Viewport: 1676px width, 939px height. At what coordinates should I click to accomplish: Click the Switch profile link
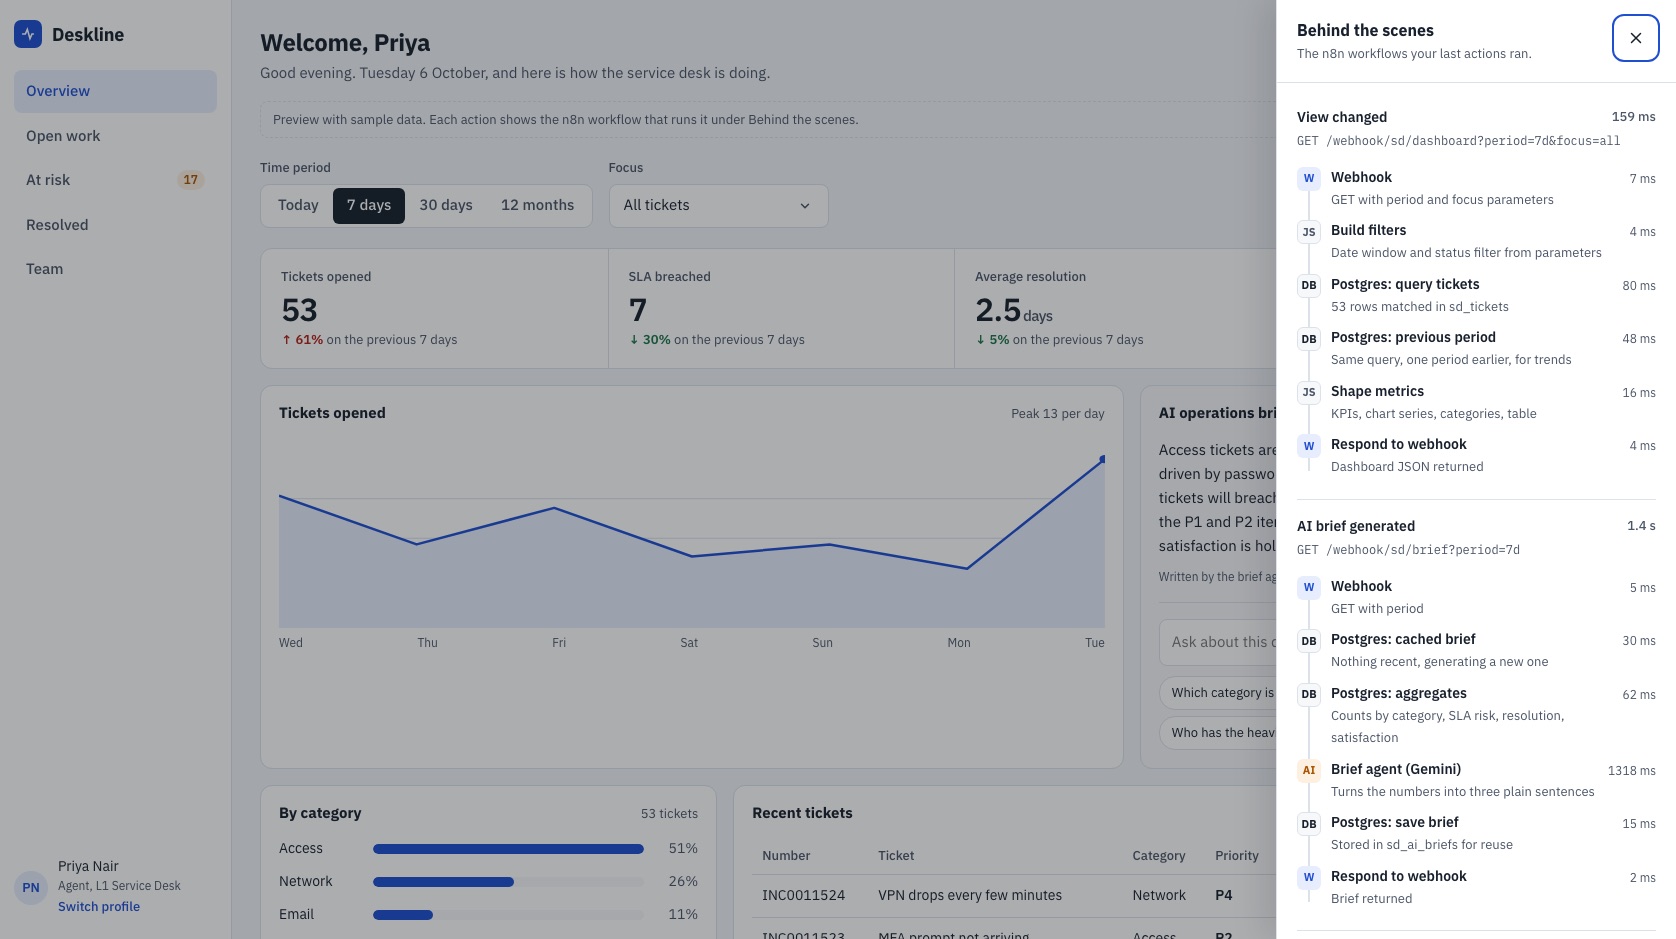click(x=99, y=907)
